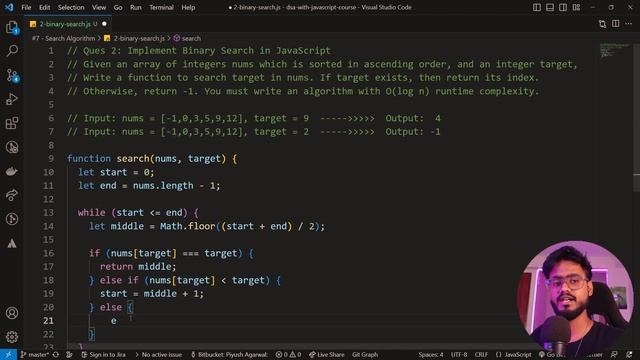This screenshot has height=360, width=640.
Task: Click 'No active issue' status item
Action: pos(158,355)
